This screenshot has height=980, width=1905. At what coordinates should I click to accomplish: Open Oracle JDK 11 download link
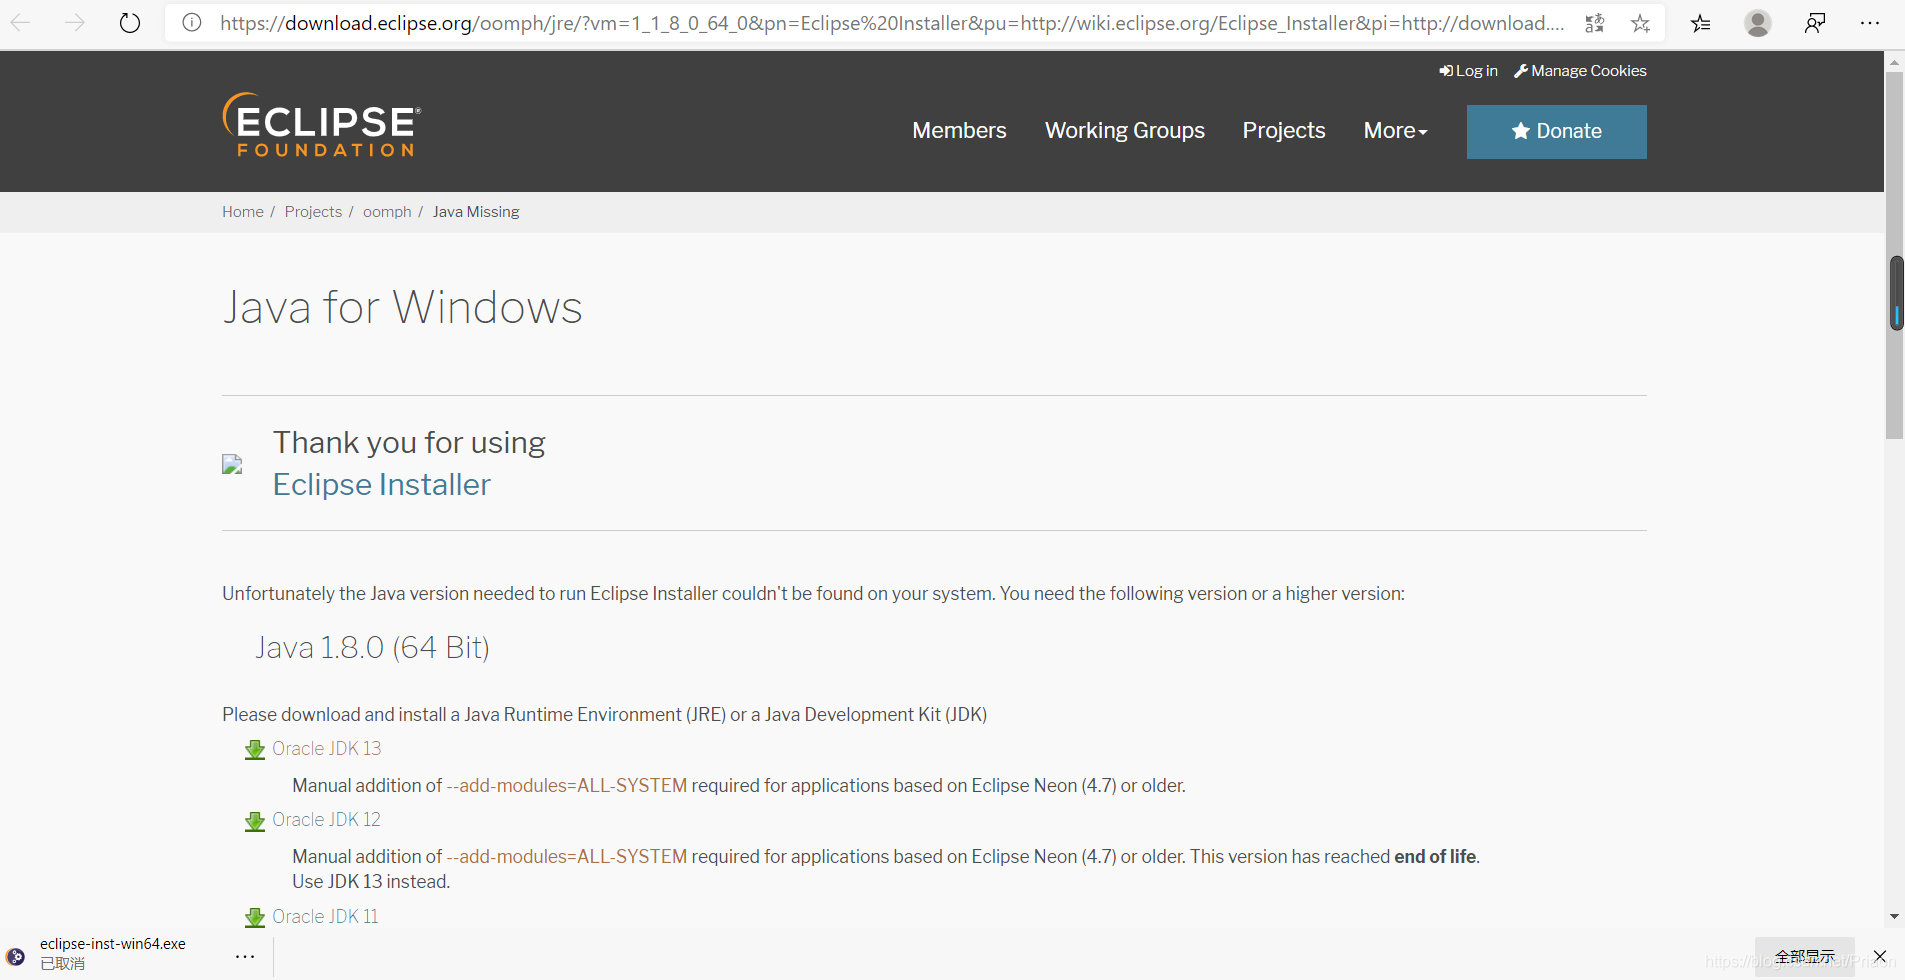(325, 917)
